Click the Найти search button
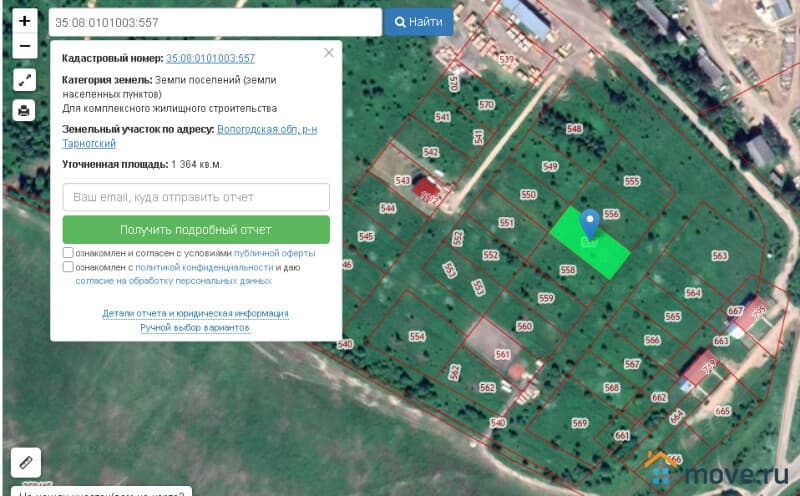This screenshot has width=800, height=496. 418,22
